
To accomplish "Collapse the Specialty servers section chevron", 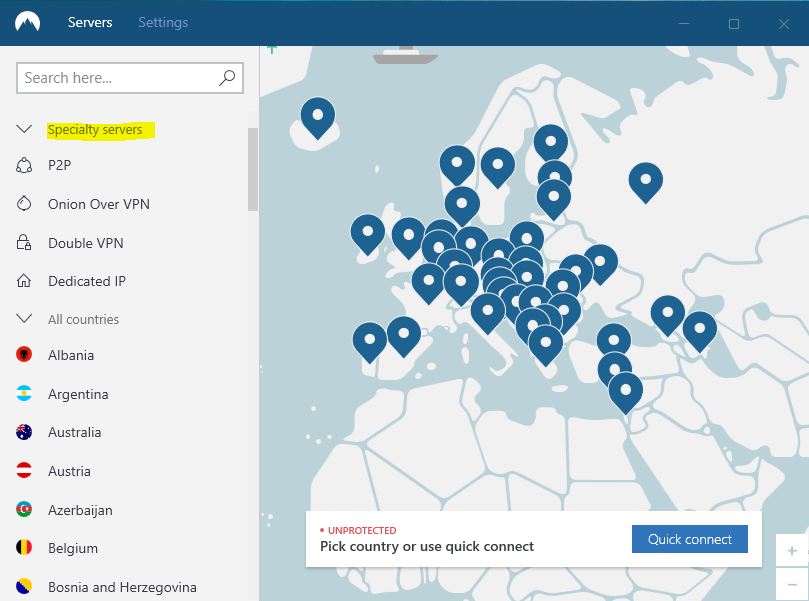I will click(x=24, y=129).
